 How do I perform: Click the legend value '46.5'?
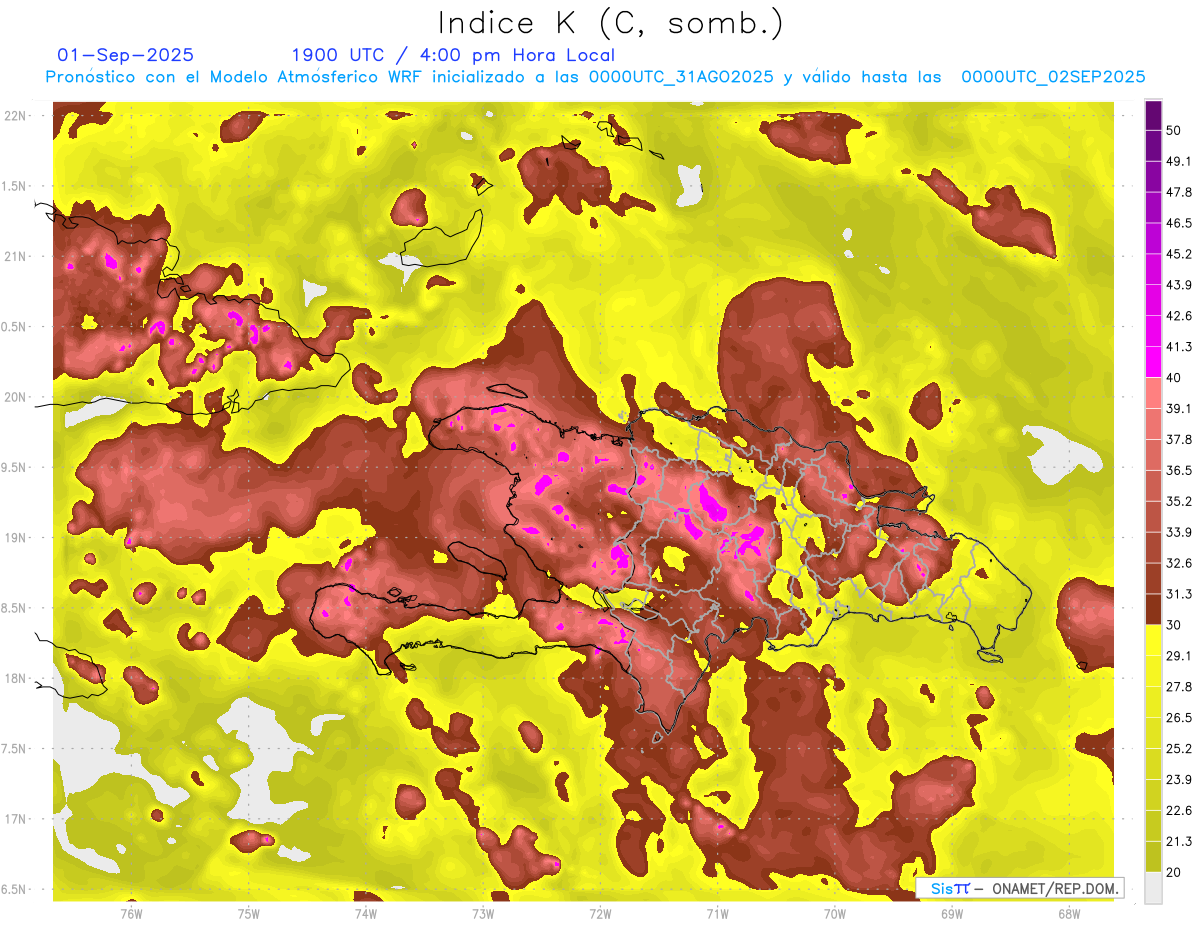coord(1179,223)
